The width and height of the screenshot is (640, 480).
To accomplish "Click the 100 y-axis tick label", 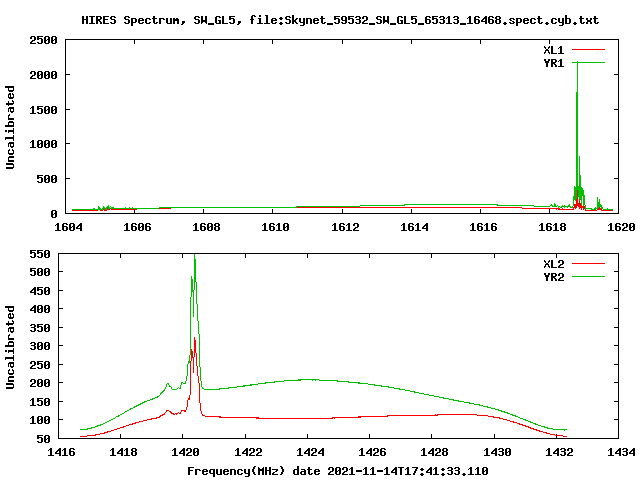I will pos(40,420).
